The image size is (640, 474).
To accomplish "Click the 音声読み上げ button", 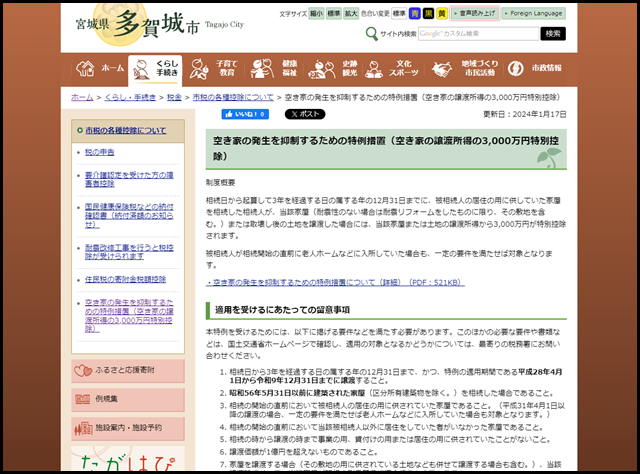I will (475, 13).
